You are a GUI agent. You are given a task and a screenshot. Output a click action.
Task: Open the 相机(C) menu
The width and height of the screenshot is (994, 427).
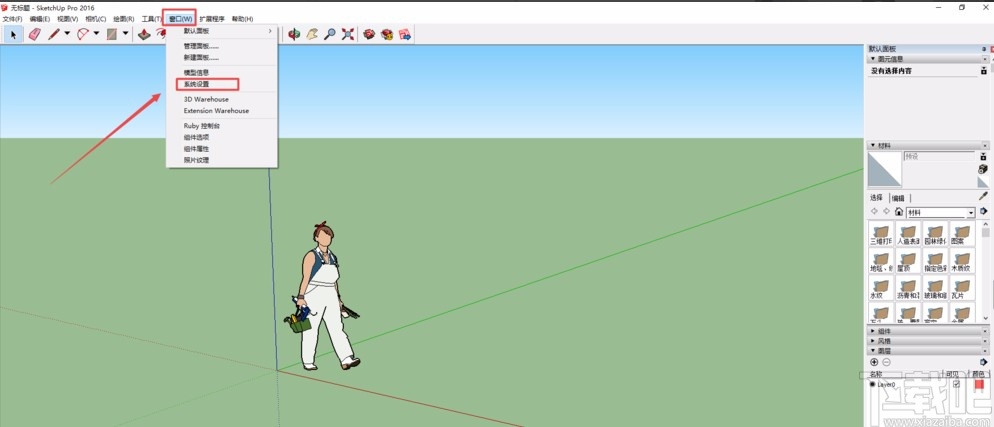tap(96, 19)
